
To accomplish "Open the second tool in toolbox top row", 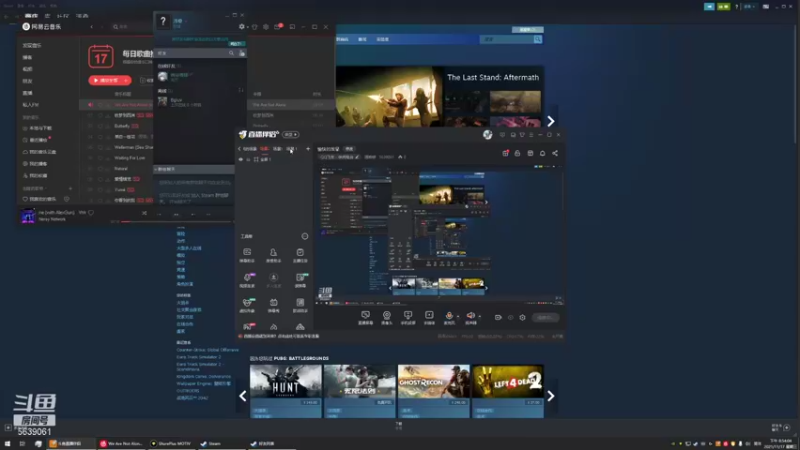I will pyautogui.click(x=273, y=255).
